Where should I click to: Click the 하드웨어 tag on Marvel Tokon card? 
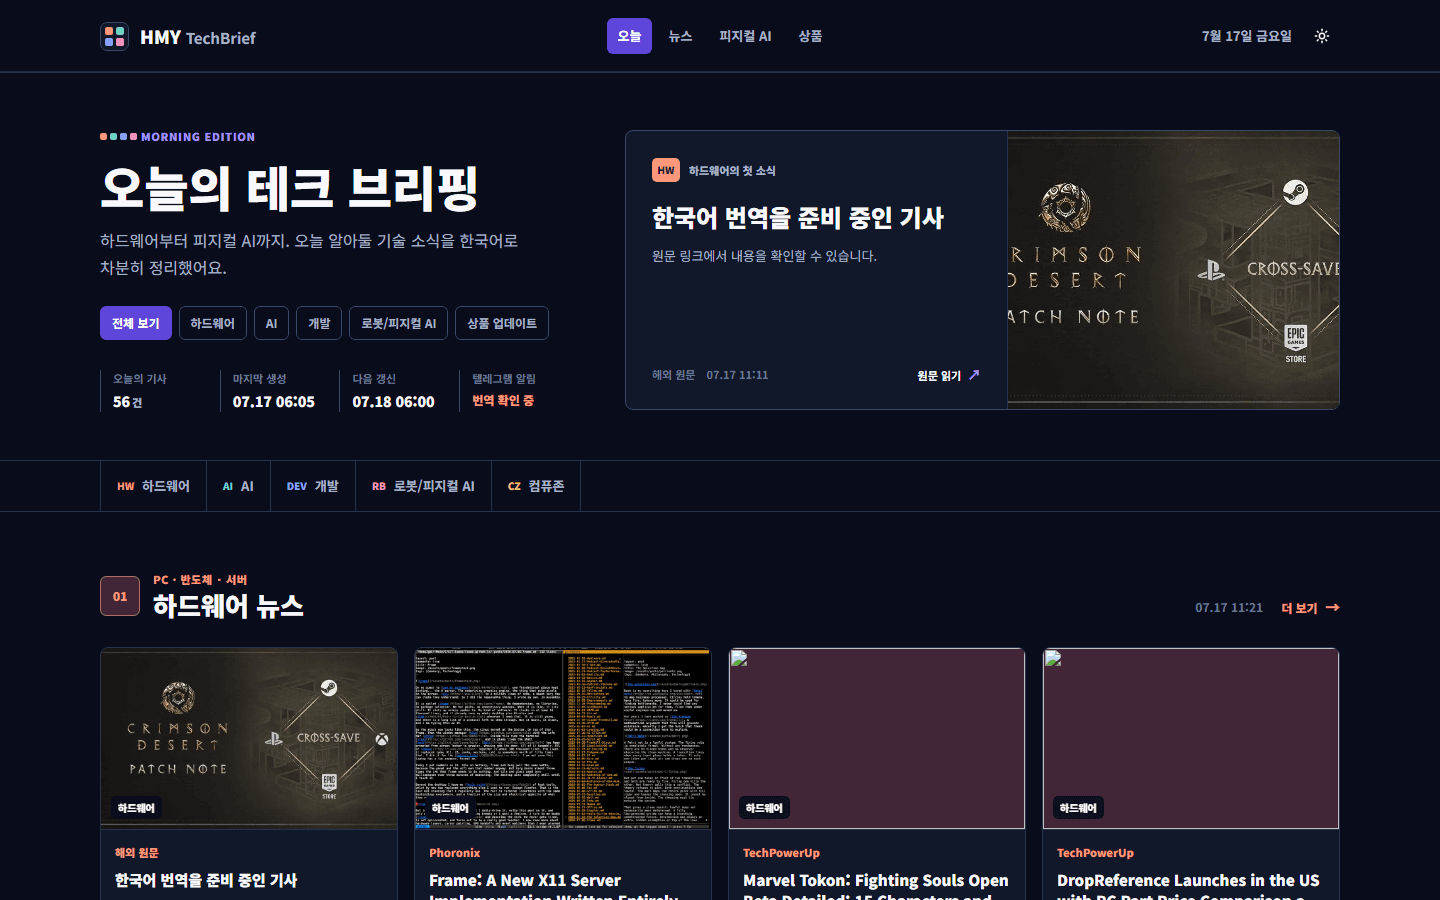[x=764, y=808]
